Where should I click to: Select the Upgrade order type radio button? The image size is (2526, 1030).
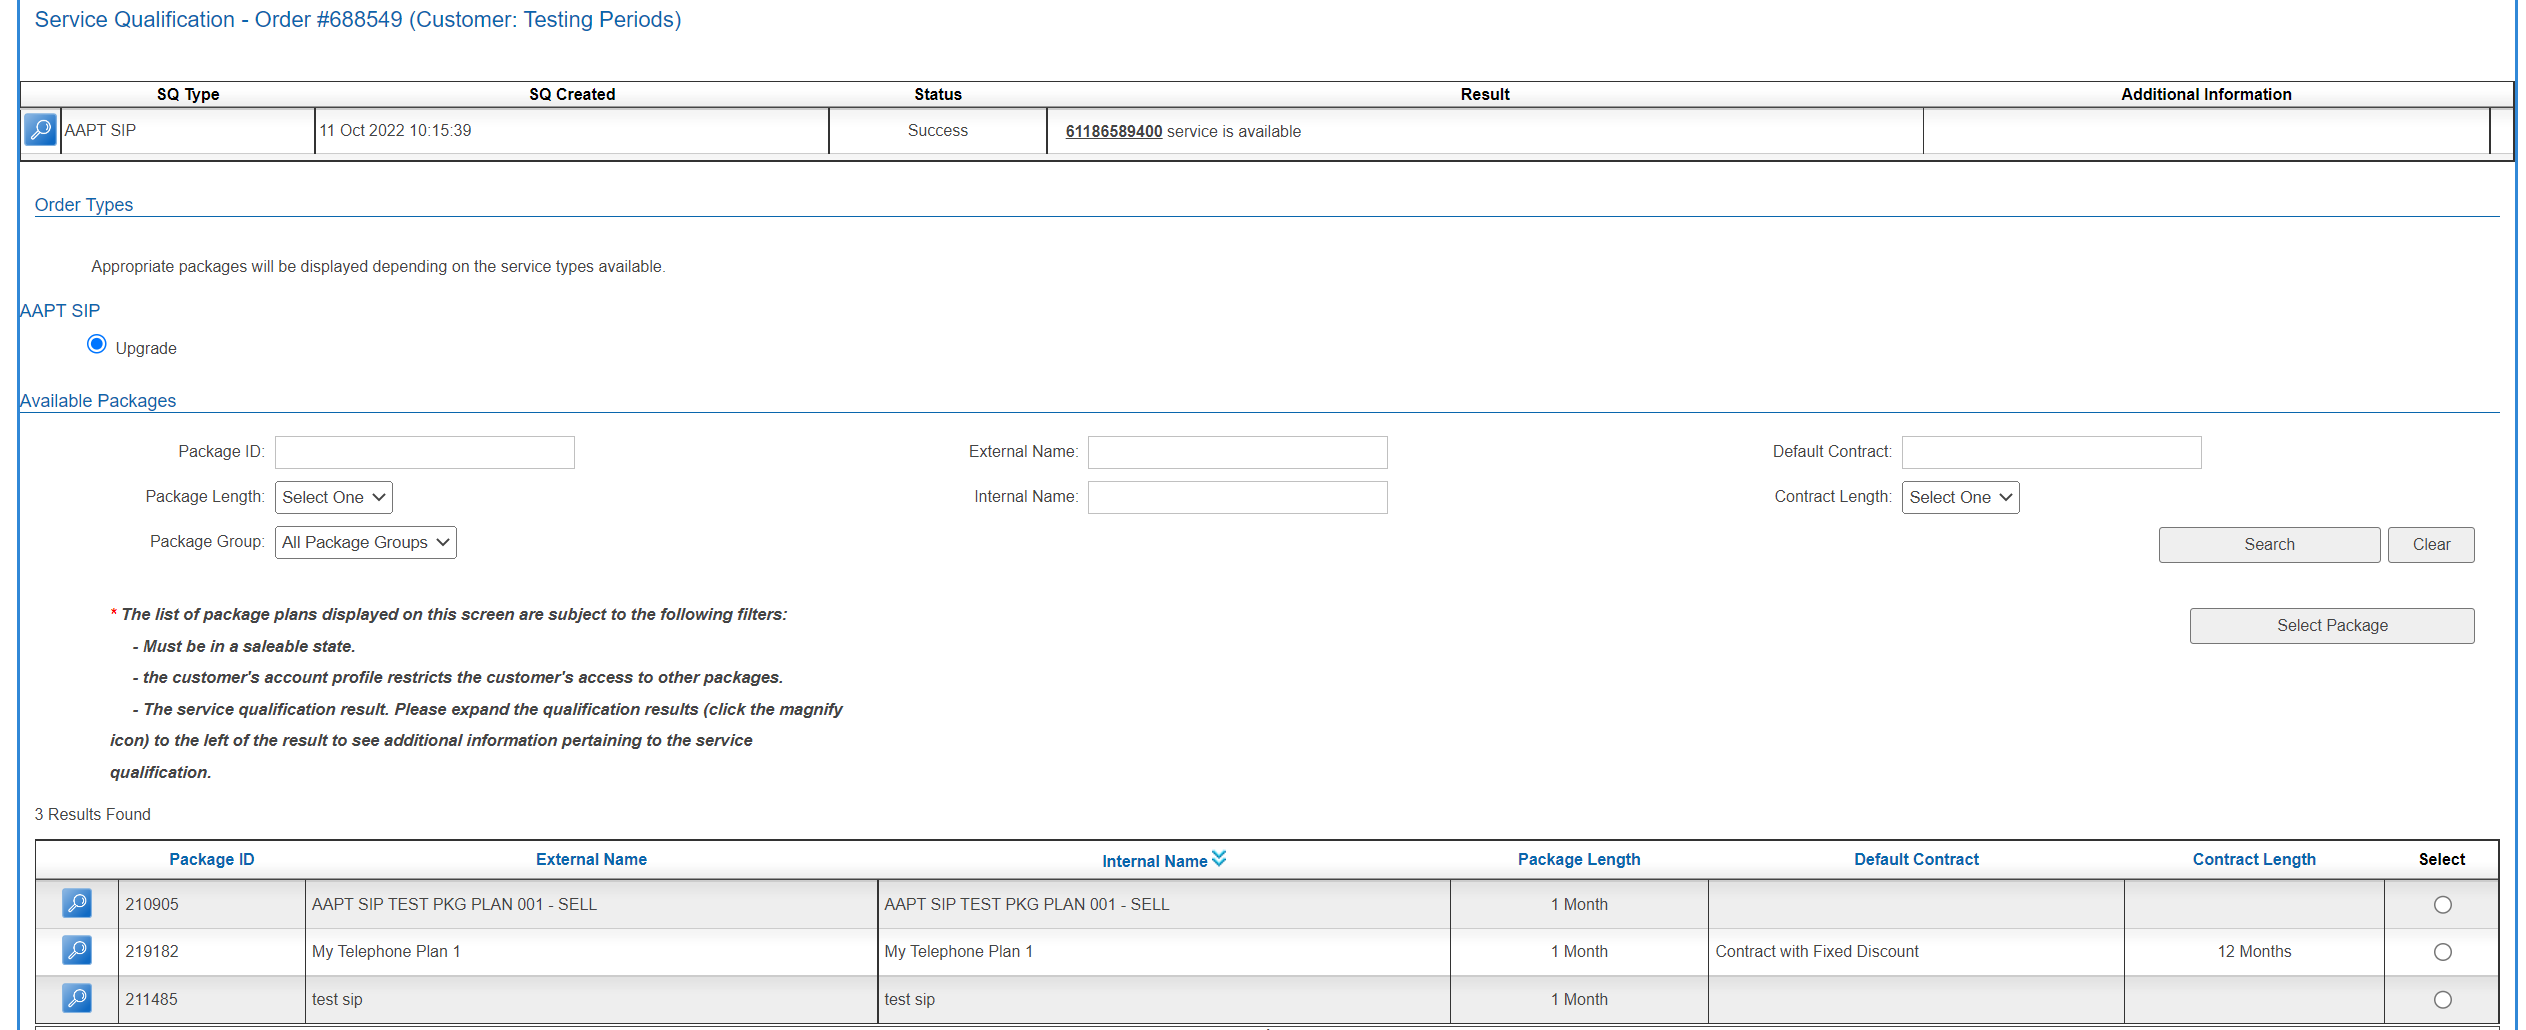[97, 345]
